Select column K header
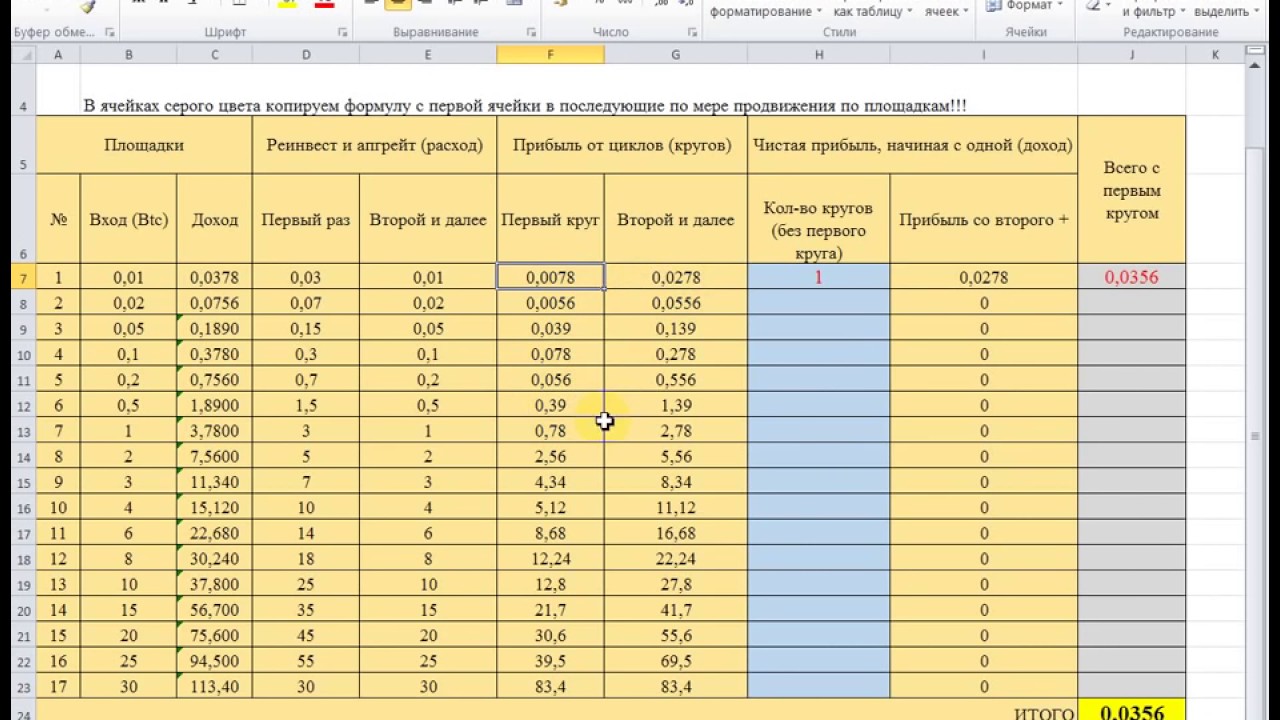1280x720 pixels. click(x=1216, y=55)
